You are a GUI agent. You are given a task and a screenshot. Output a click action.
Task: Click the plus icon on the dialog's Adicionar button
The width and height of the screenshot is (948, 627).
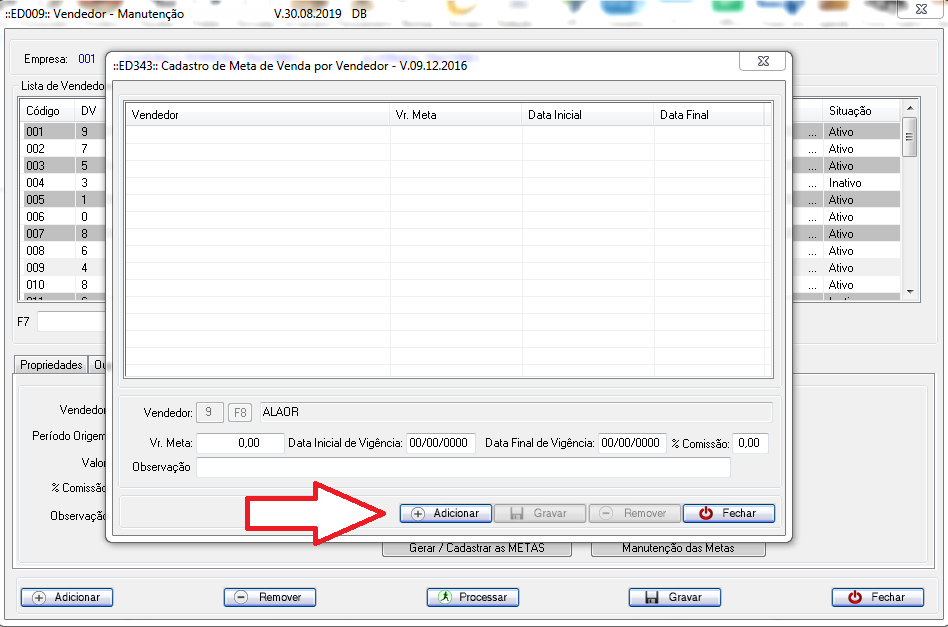[417, 513]
